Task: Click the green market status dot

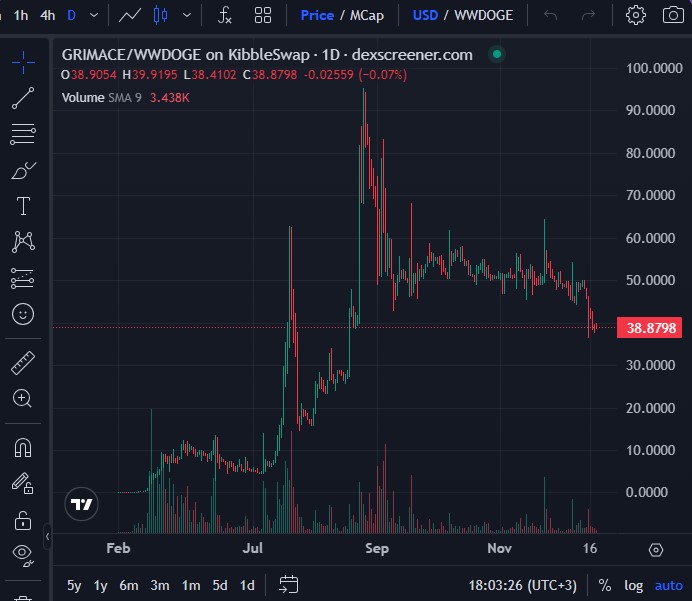Action: 497,54
